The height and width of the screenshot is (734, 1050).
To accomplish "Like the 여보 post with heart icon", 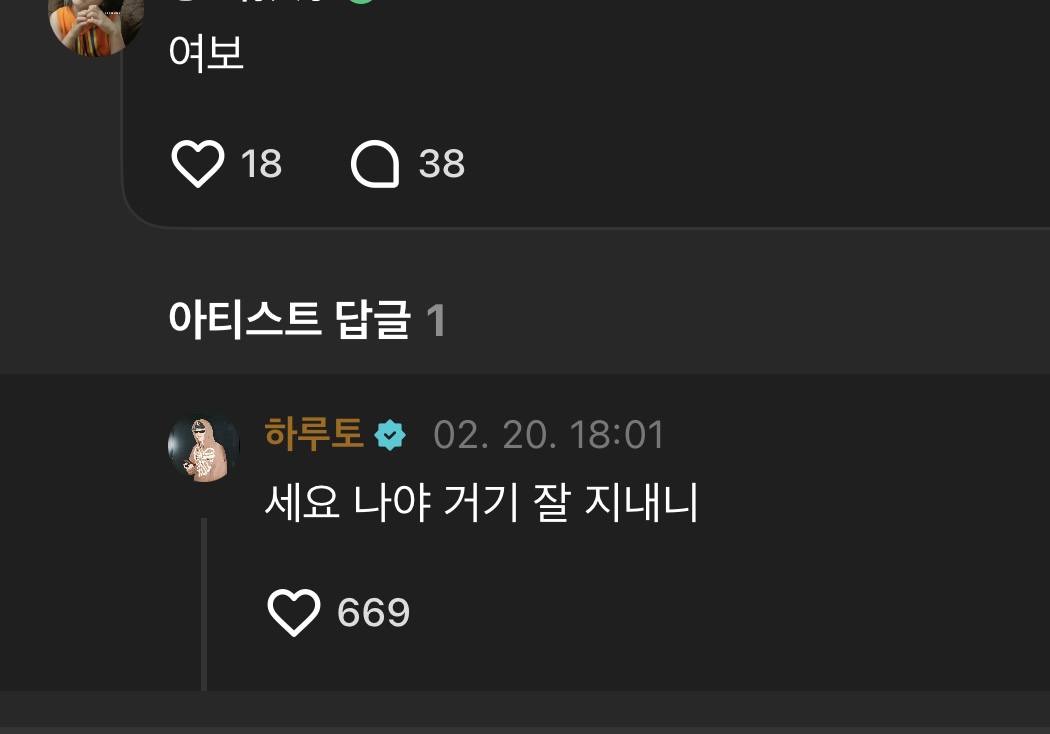I will pos(198,163).
